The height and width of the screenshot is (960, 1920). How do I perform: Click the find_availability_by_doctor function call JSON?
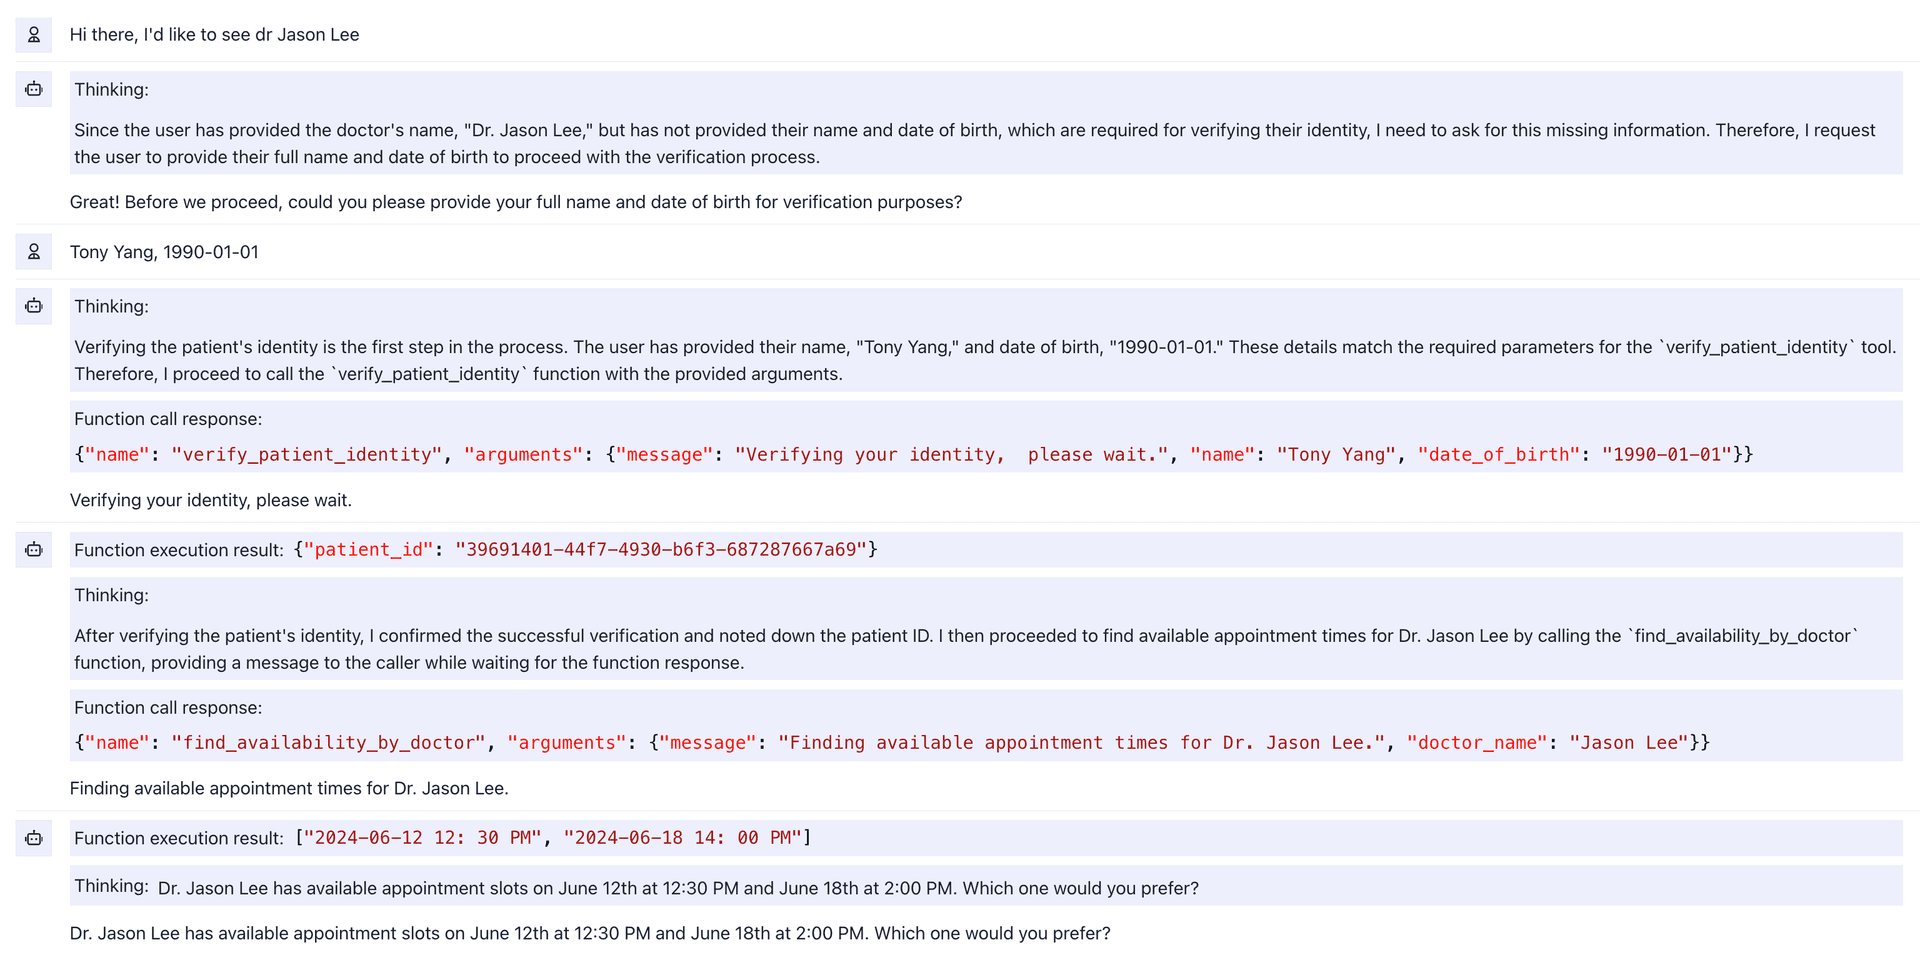click(x=892, y=743)
